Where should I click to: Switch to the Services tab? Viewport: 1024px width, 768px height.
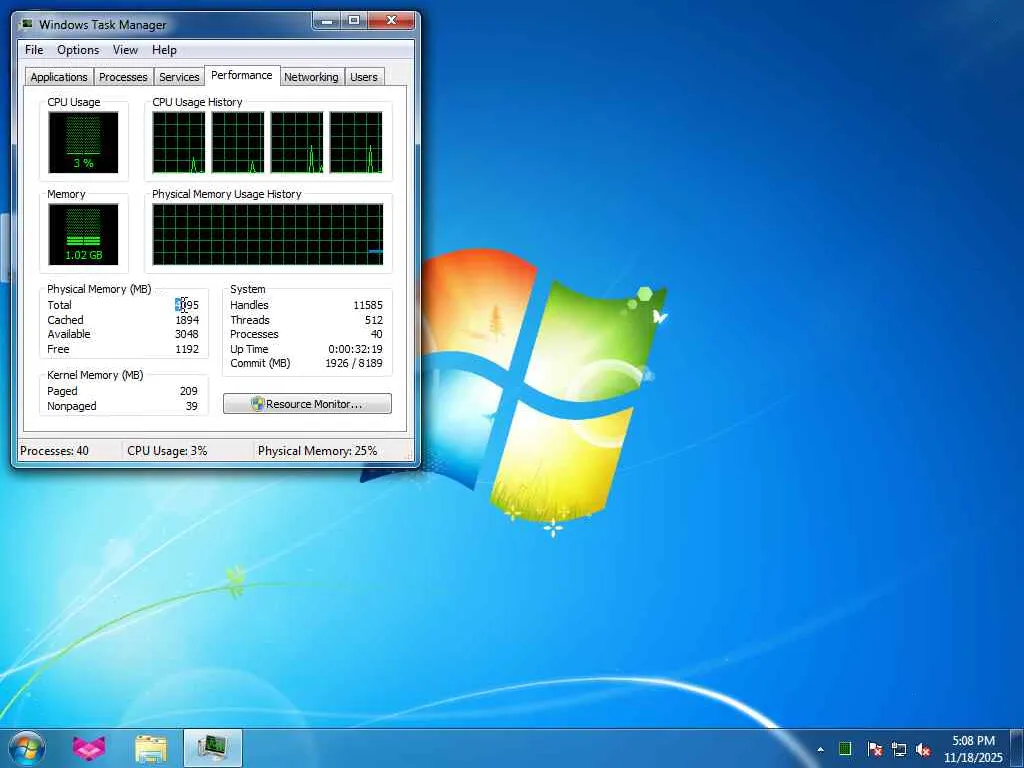179,76
